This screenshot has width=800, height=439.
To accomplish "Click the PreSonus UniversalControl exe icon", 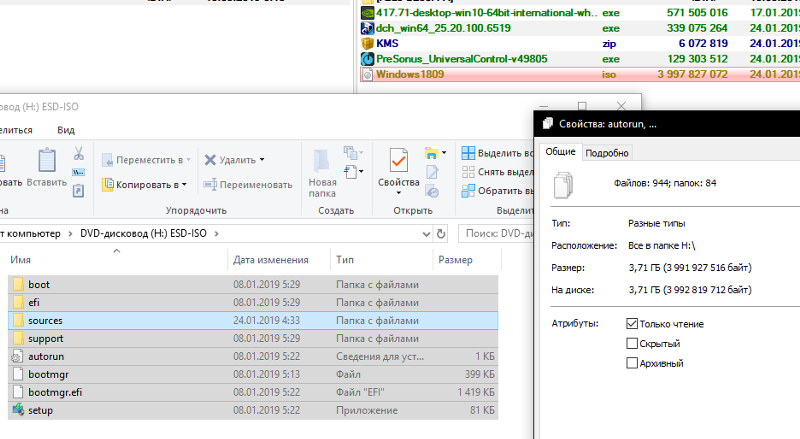I will tap(367, 59).
